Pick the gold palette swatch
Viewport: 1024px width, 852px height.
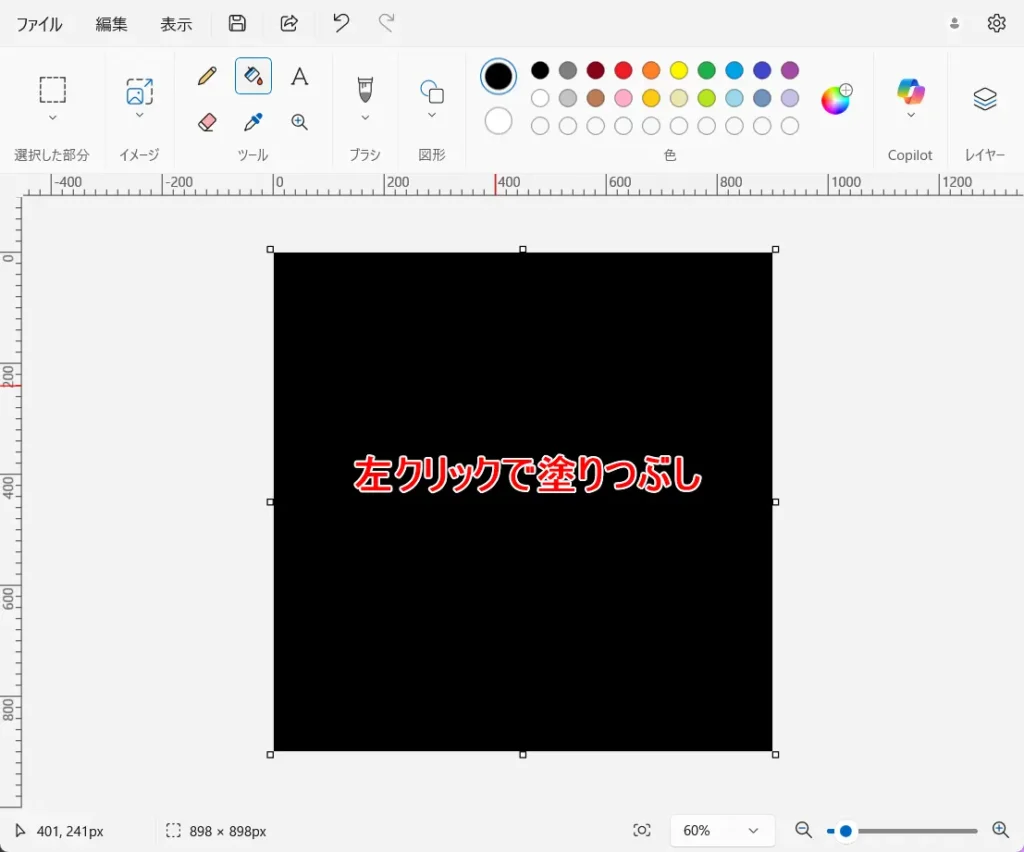[x=651, y=98]
